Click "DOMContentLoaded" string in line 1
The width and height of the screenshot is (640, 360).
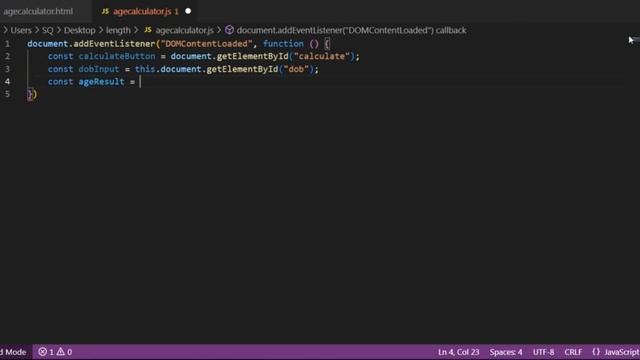click(207, 44)
